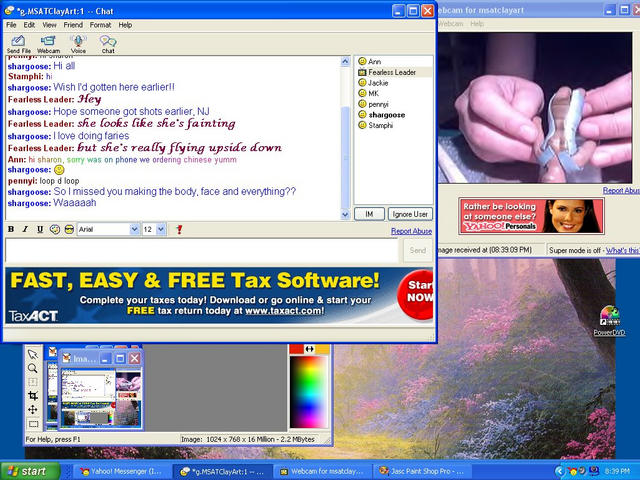640x480 pixels.
Task: Click the What's this link for Super mode
Action: coord(622,250)
